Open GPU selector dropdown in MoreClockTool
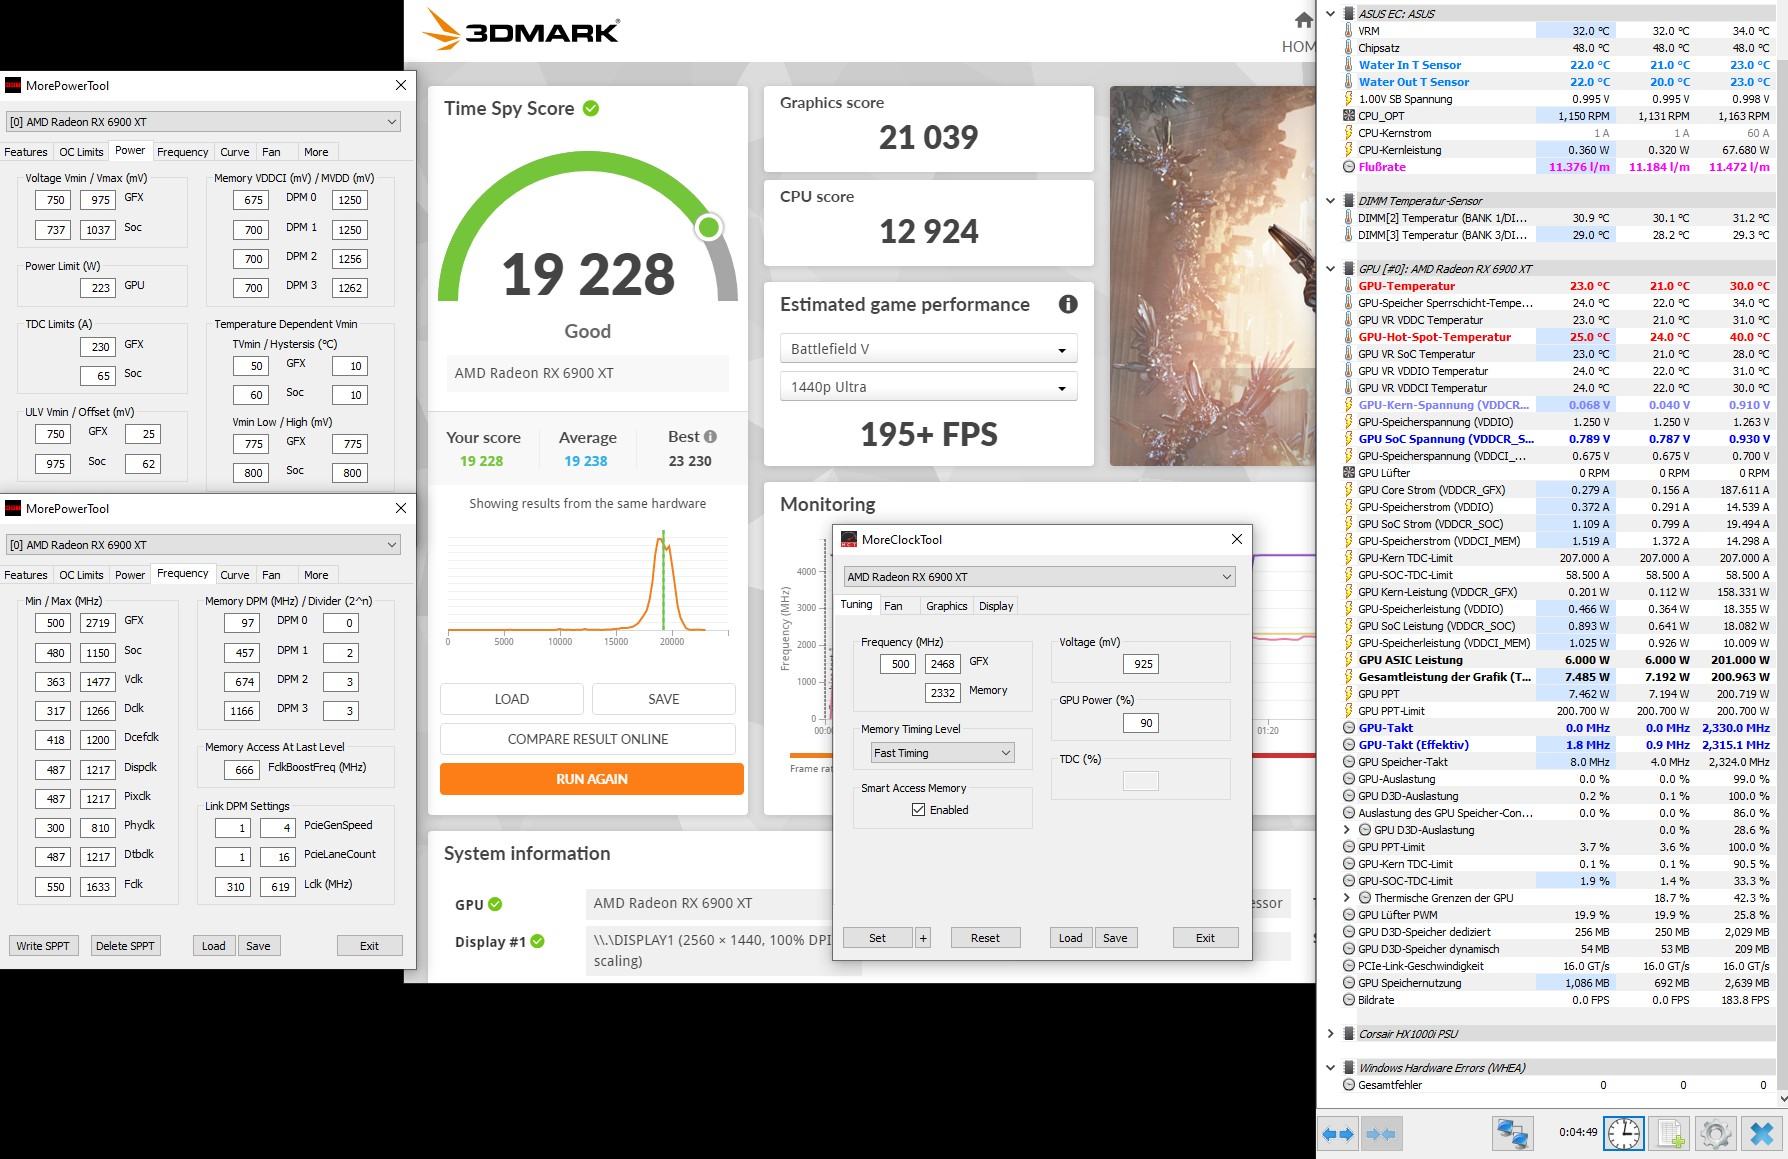Screen dimensions: 1788x1159 point(1039,577)
